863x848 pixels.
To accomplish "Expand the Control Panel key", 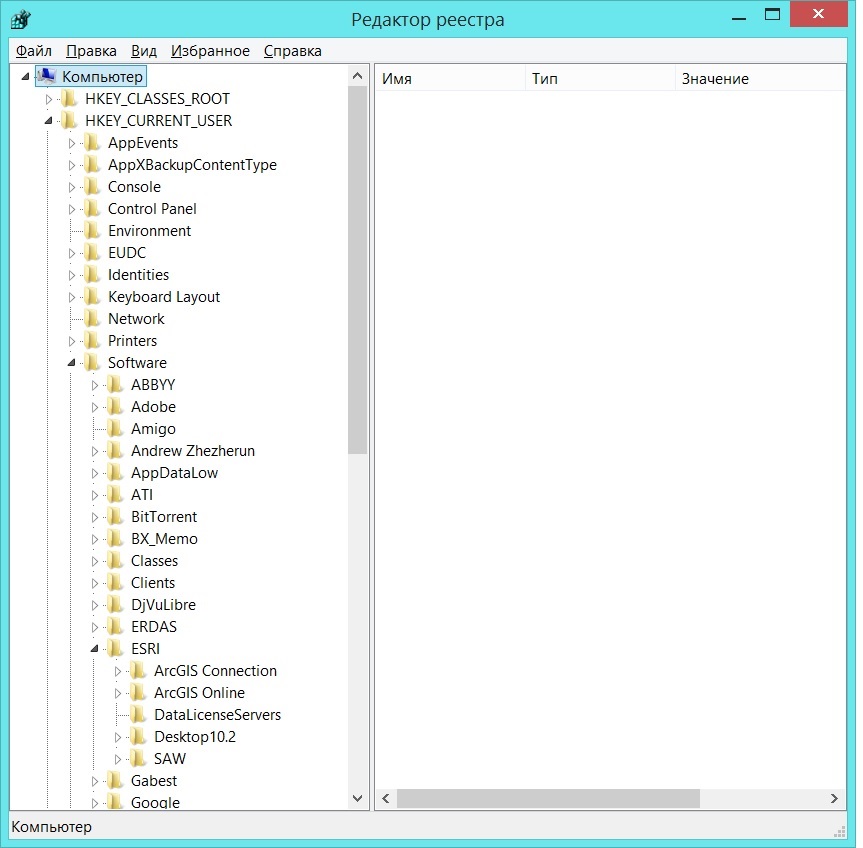I will (72, 209).
